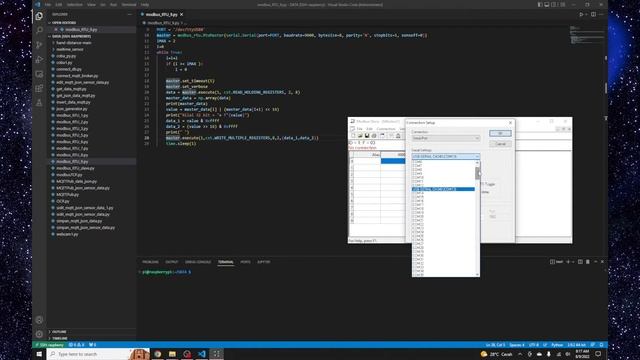Screen dimensions: 640x360
Task: Open Remote Explorer view in activity bar
Action: coord(39,74)
